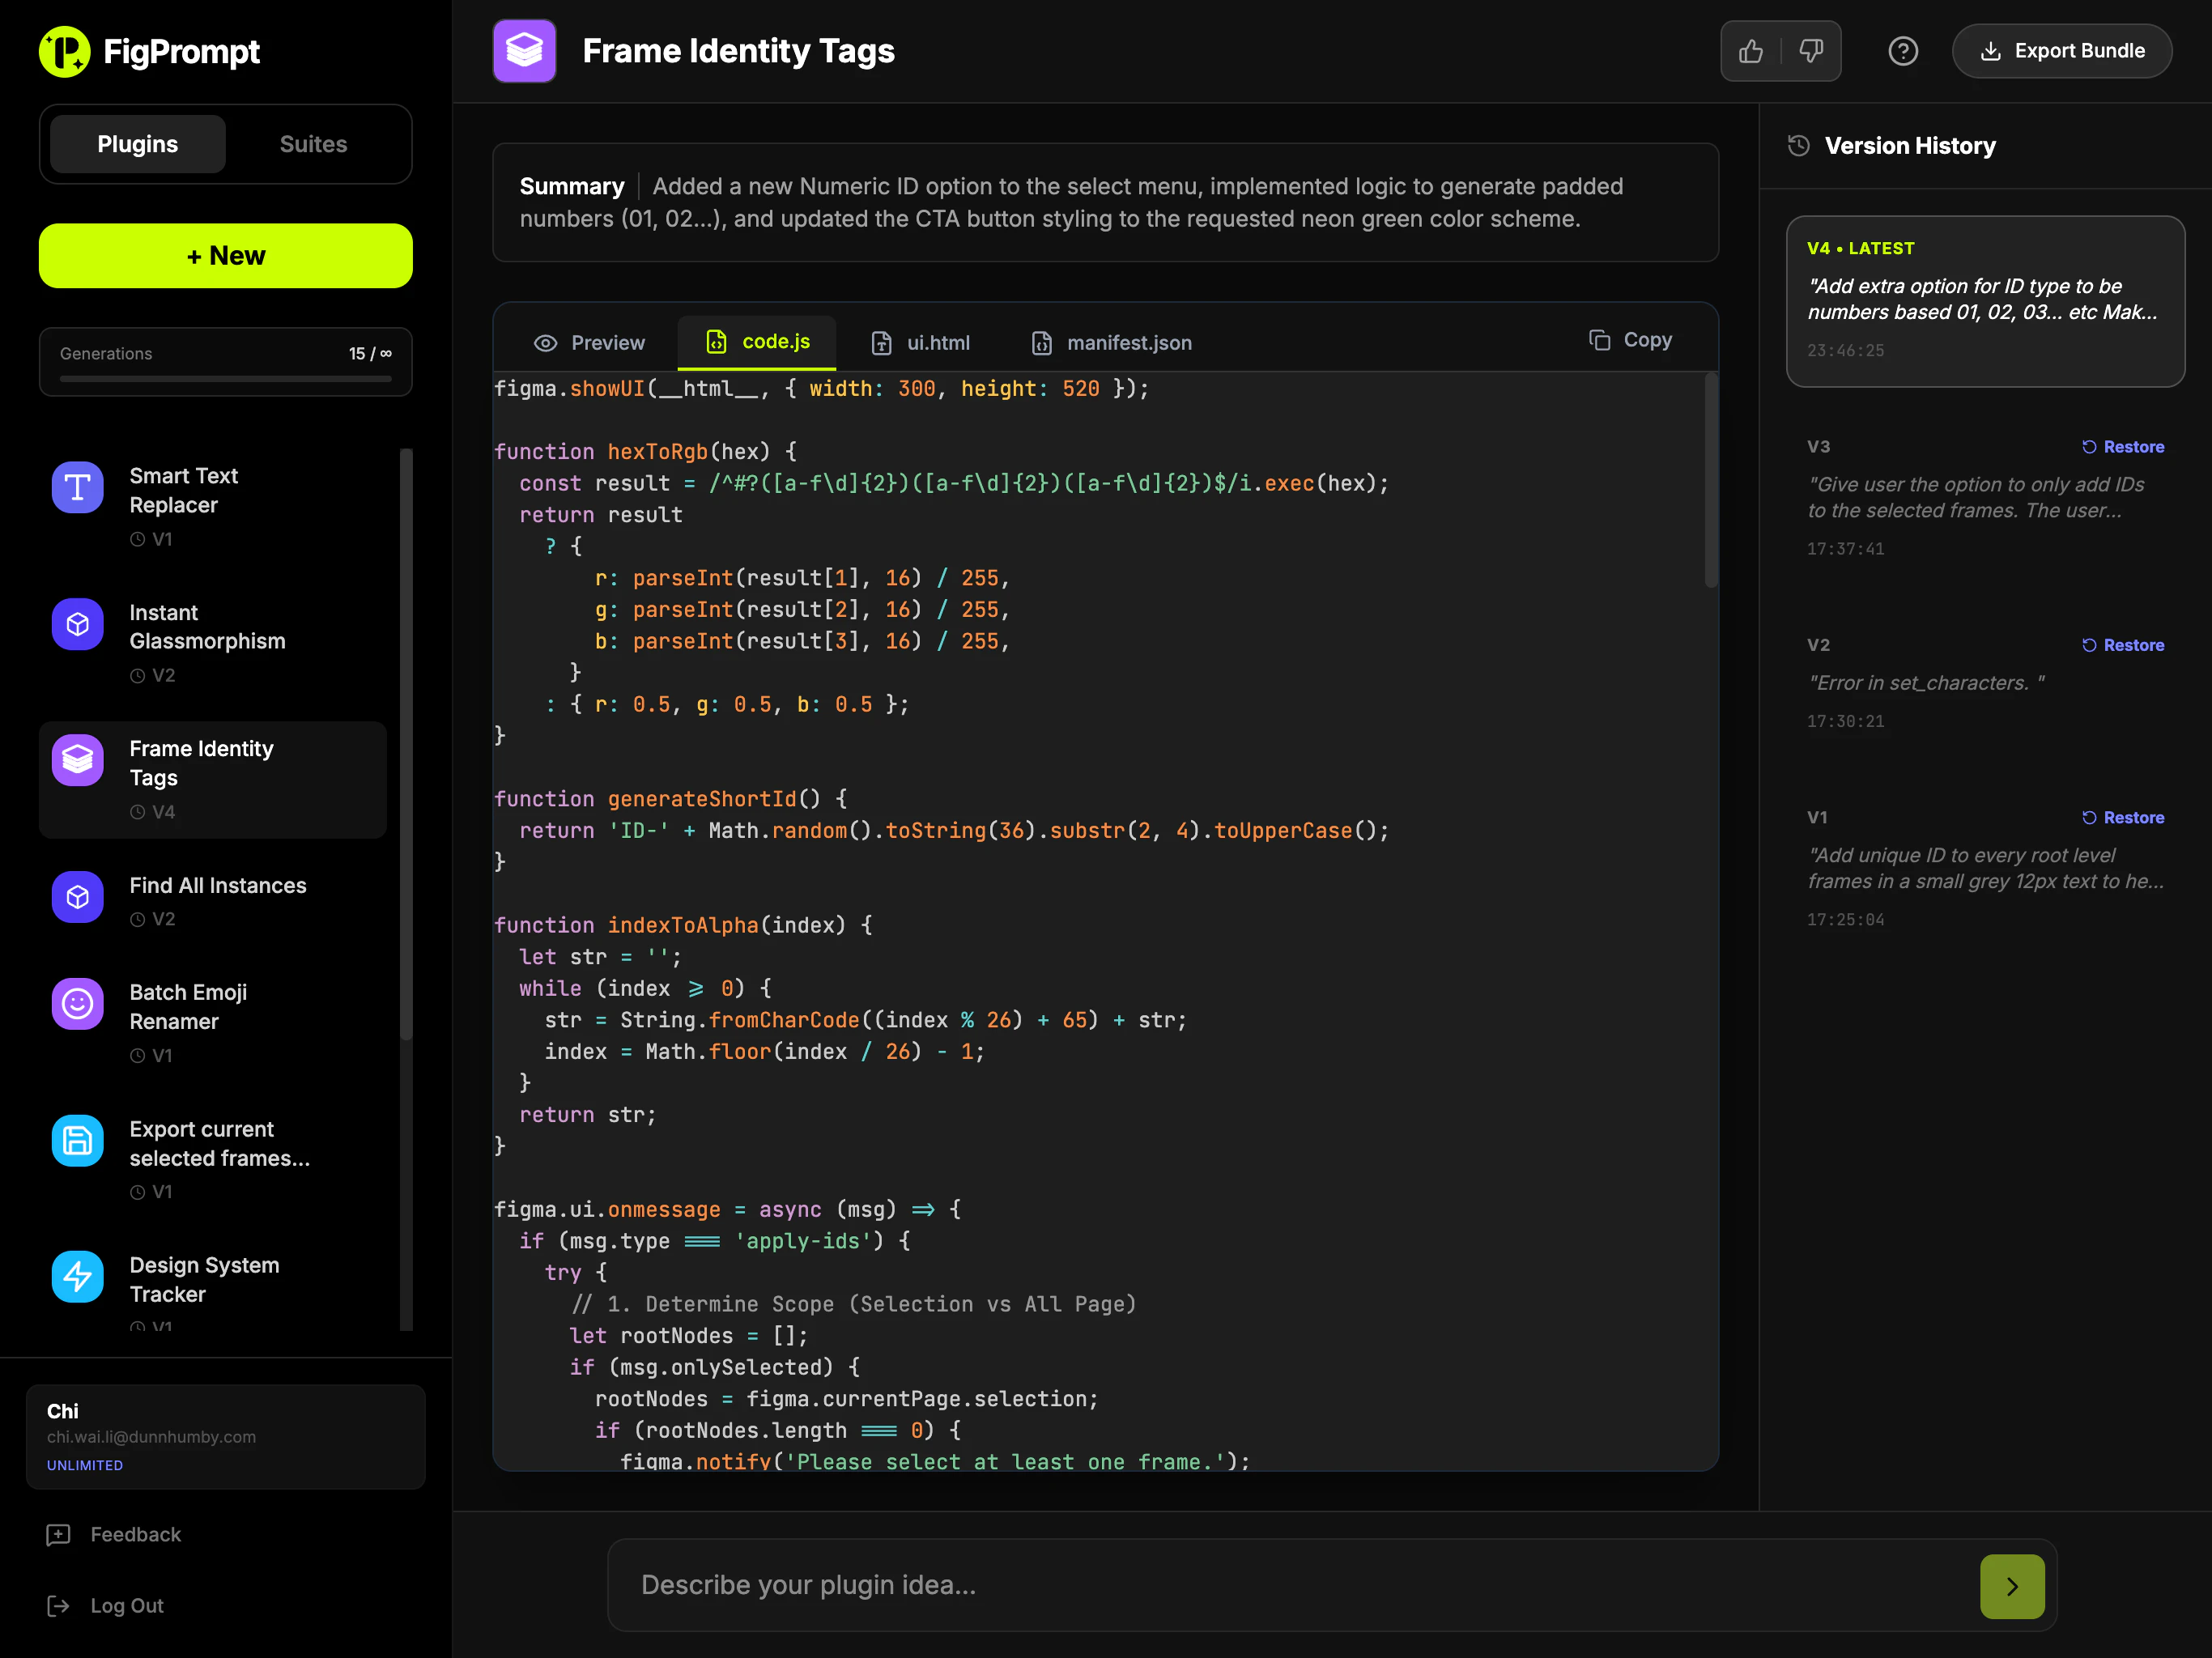Click the thumbs down feedback icon
Viewport: 2212px width, 1658px height.
pos(1811,51)
